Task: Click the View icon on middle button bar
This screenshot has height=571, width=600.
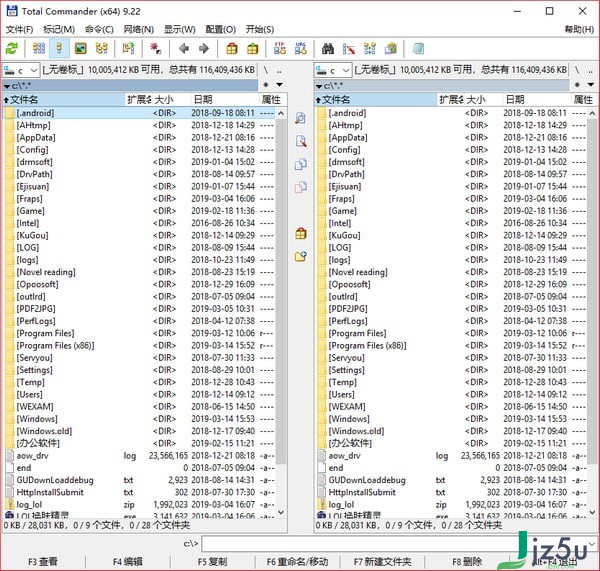Action: (x=301, y=118)
